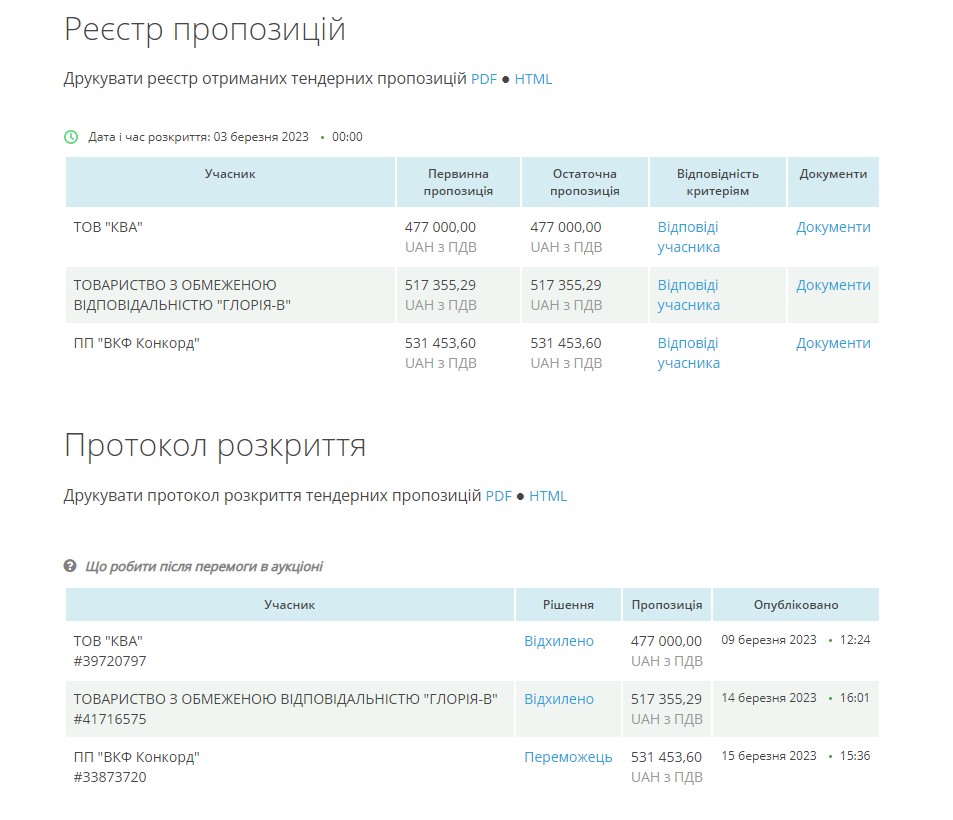
Task: Click the green clock icon beside the disclosure date
Action: pyautogui.click(x=71, y=137)
